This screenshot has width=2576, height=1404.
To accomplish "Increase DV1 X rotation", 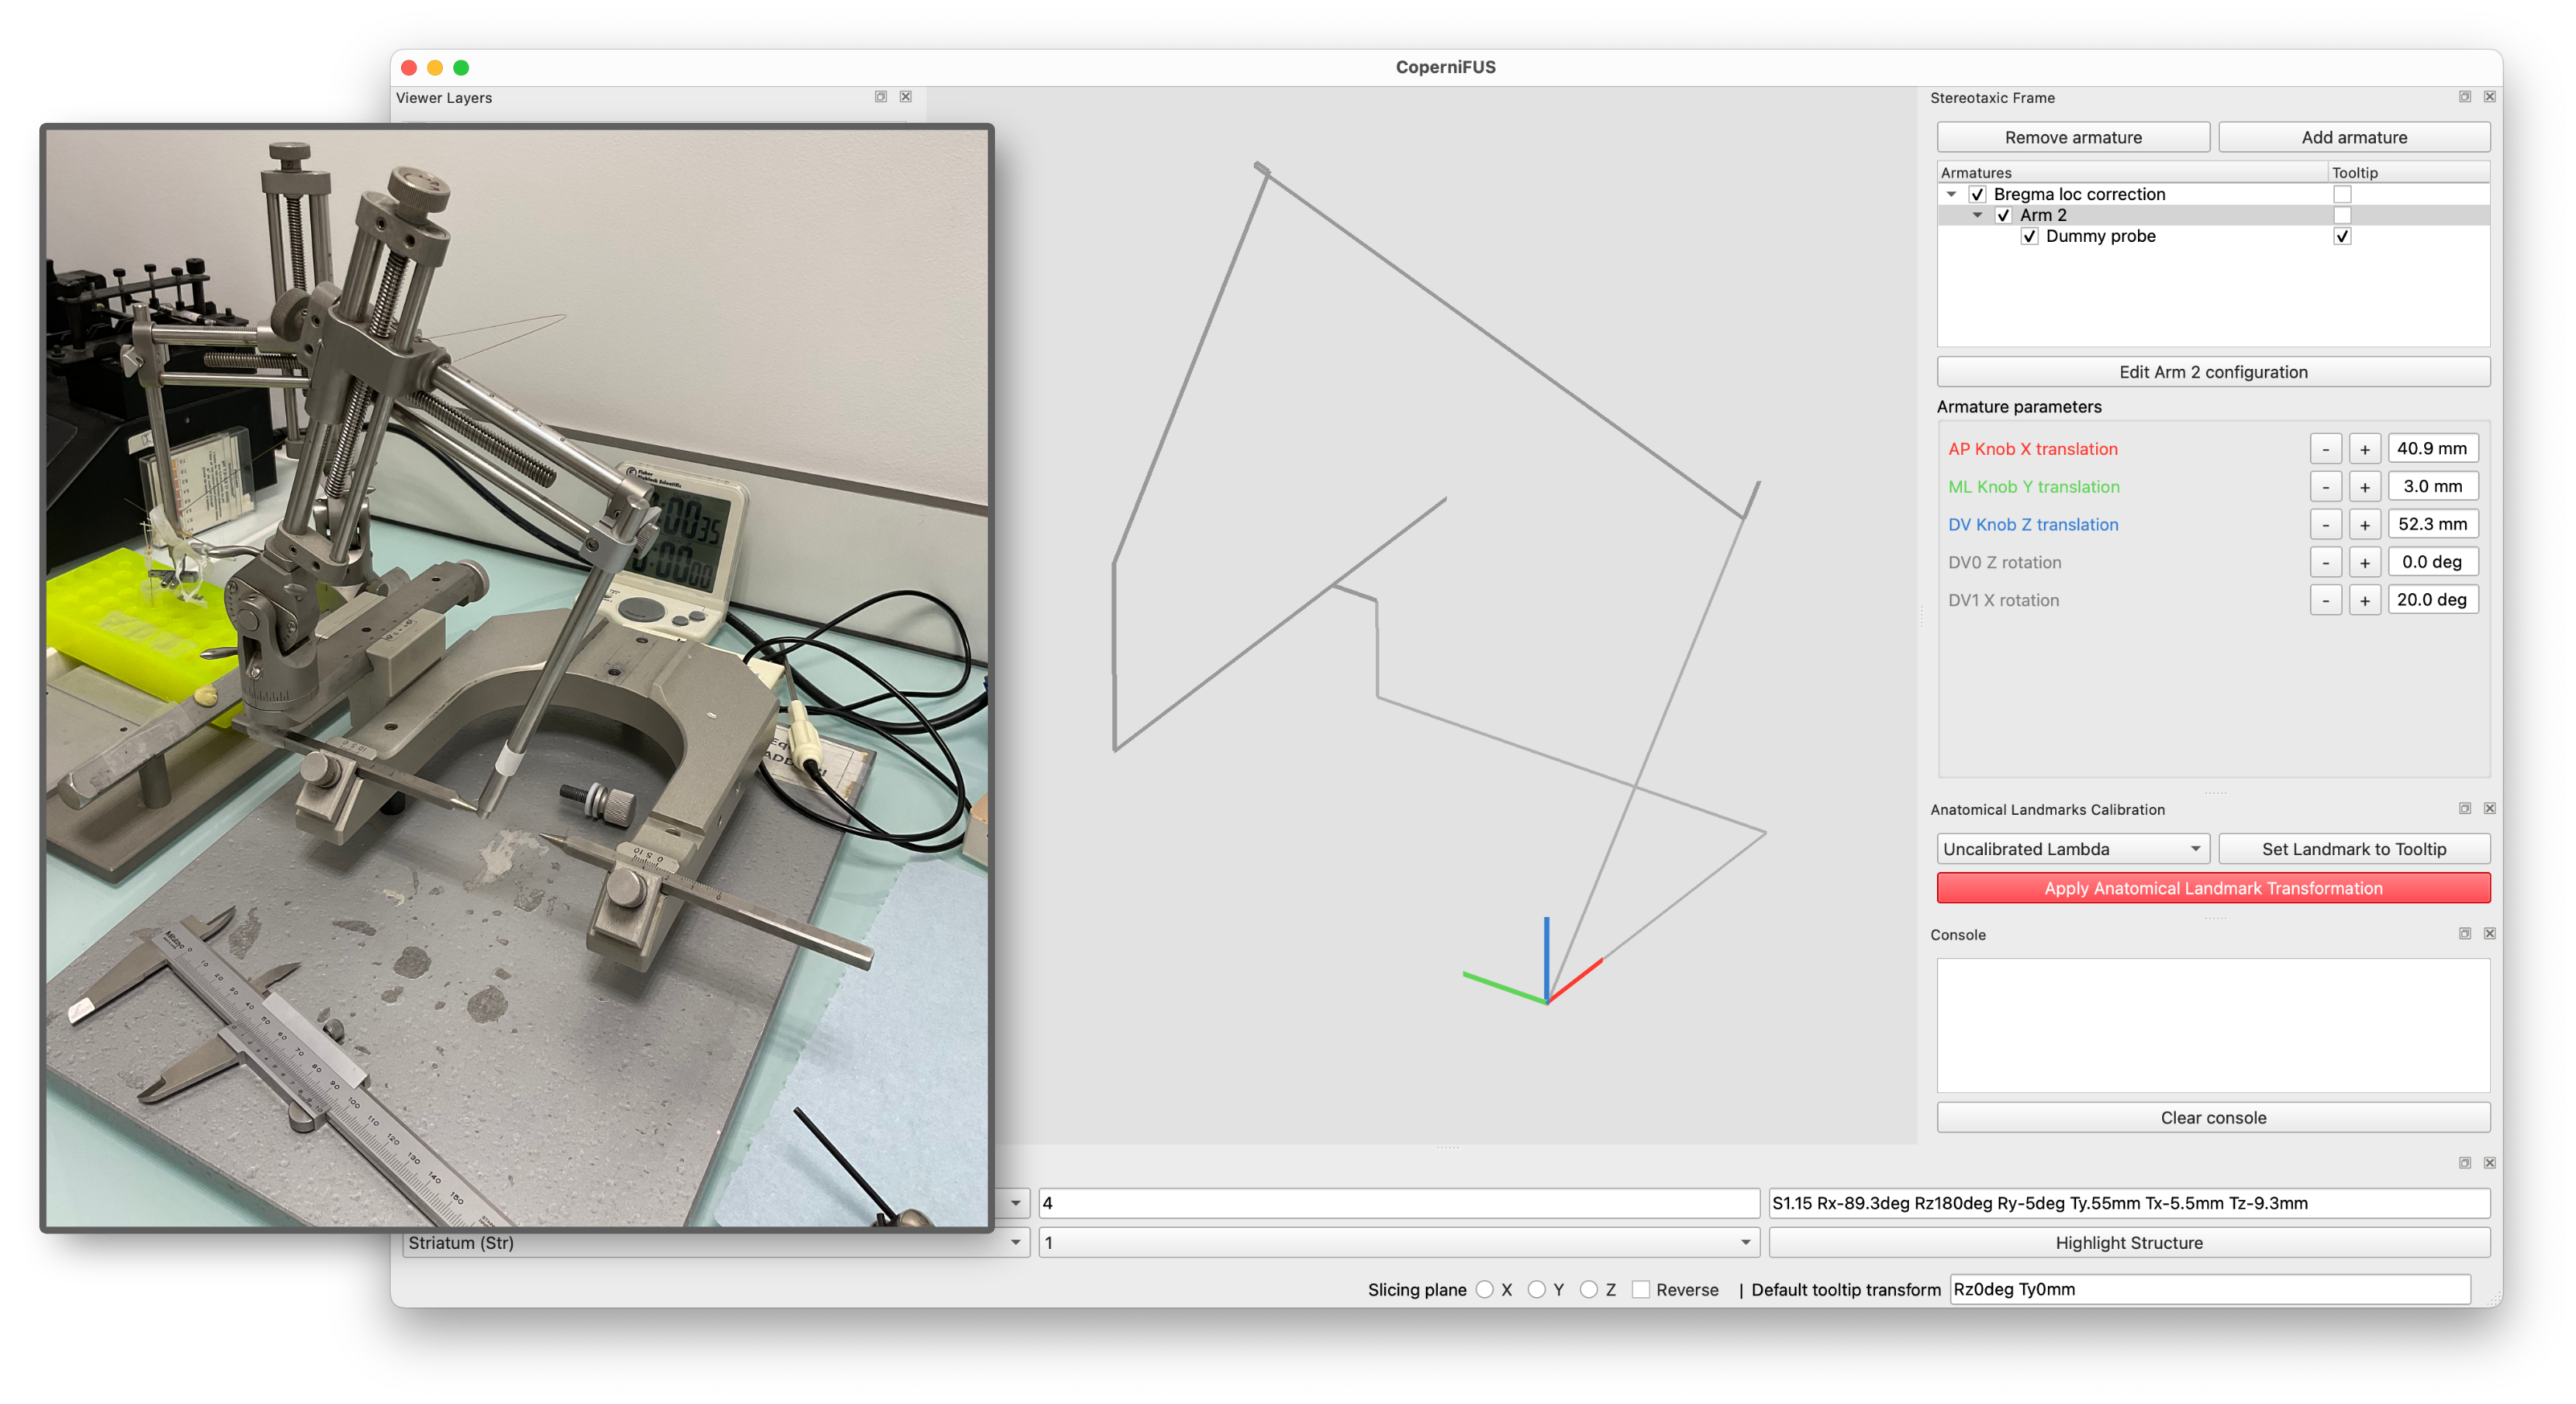I will click(2364, 600).
